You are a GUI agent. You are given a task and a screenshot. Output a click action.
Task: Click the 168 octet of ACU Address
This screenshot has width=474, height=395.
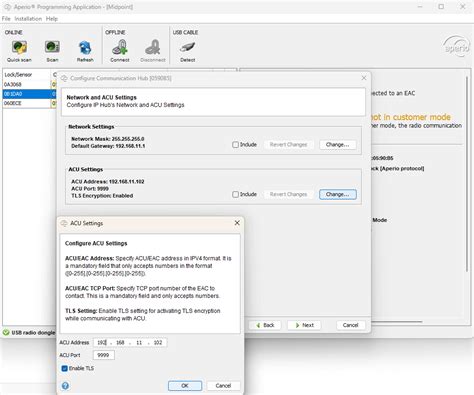coord(120,342)
